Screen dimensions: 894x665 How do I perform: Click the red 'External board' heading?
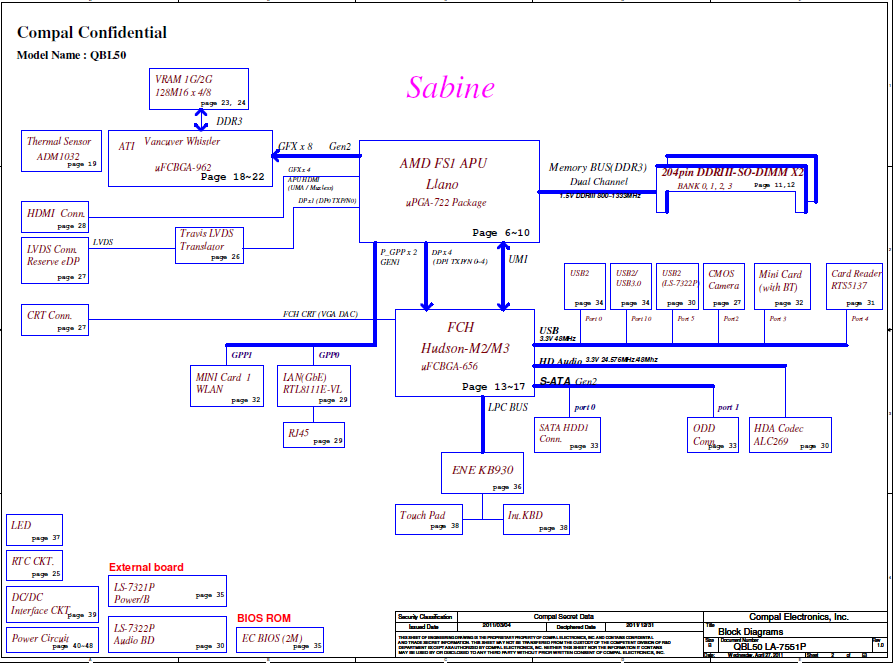coord(147,567)
